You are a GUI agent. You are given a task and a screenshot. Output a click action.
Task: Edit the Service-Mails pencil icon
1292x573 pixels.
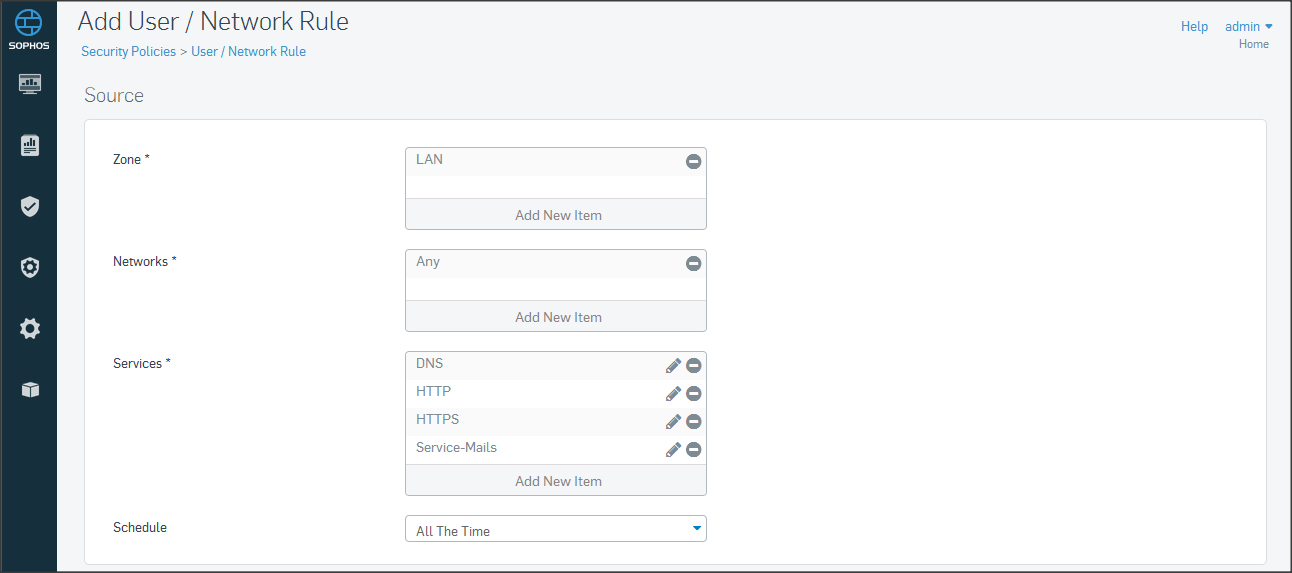point(673,450)
